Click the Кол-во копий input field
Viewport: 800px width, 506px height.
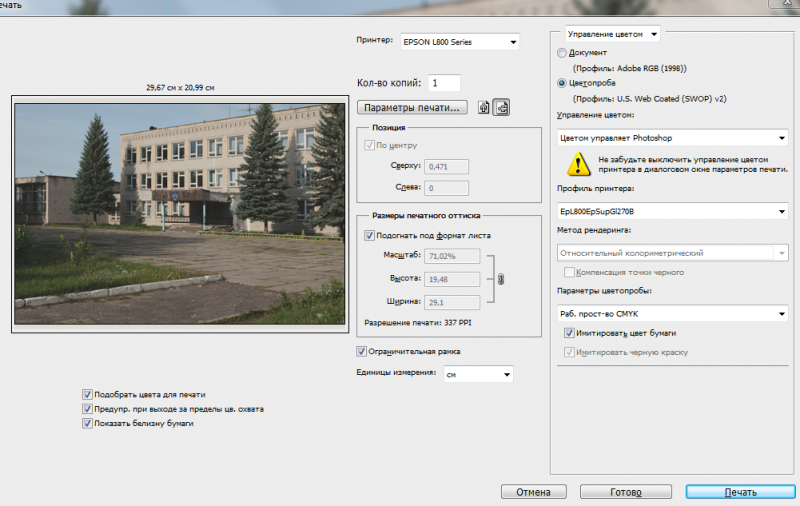(444, 83)
